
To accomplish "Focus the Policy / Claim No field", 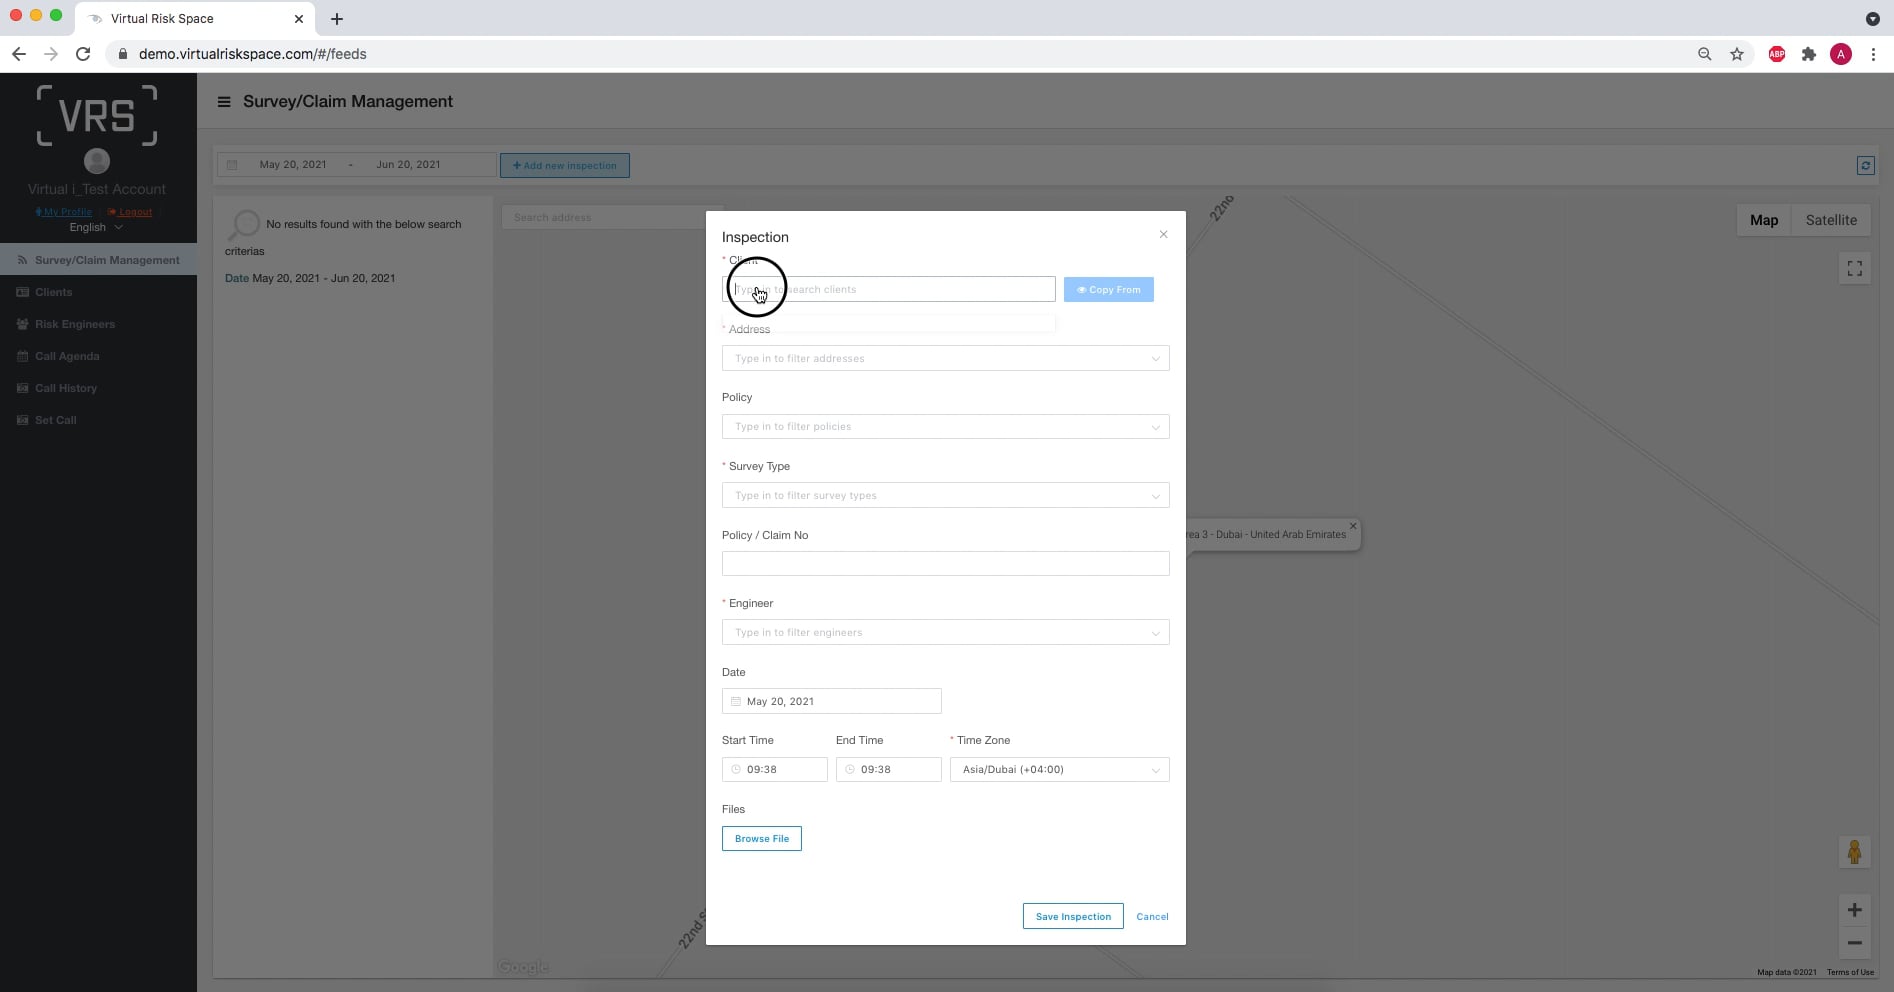I will point(945,564).
